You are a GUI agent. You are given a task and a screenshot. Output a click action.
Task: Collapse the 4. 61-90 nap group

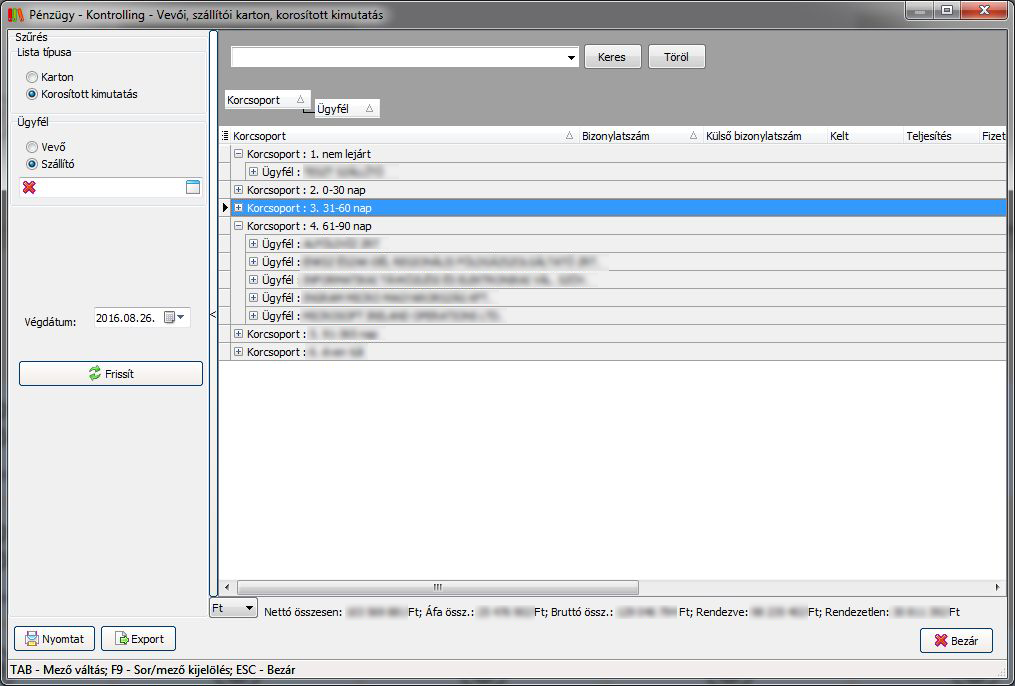[x=238, y=226]
